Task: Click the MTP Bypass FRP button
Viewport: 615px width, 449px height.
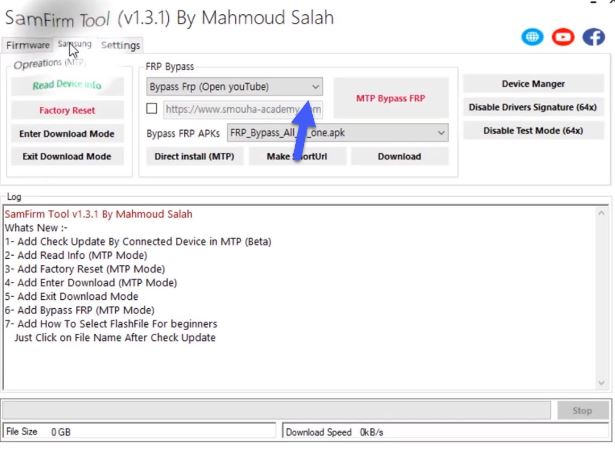Action: 391,98
